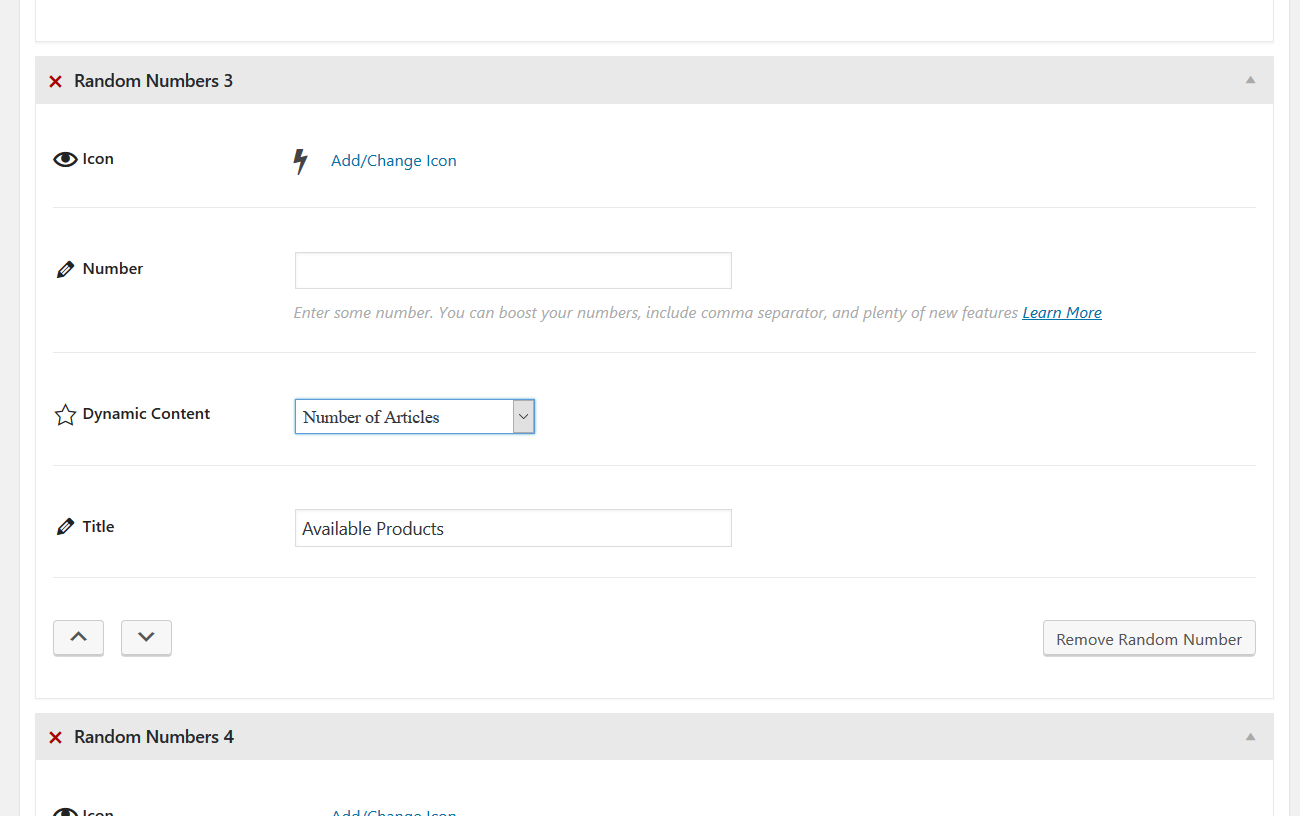Focus the Number input field
Image resolution: width=1300 pixels, height=816 pixels.
(513, 271)
